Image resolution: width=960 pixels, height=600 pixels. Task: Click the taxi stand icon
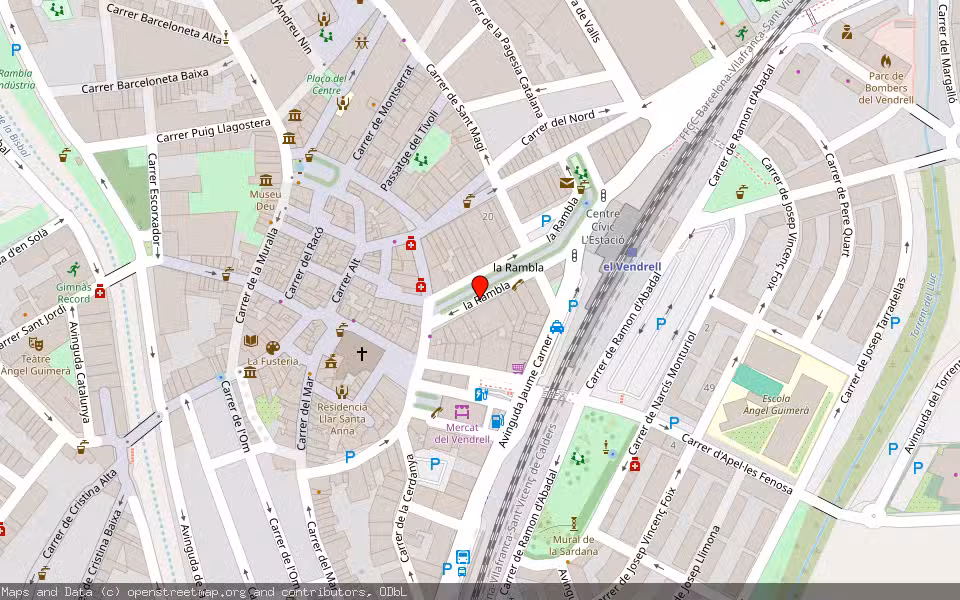point(557,327)
